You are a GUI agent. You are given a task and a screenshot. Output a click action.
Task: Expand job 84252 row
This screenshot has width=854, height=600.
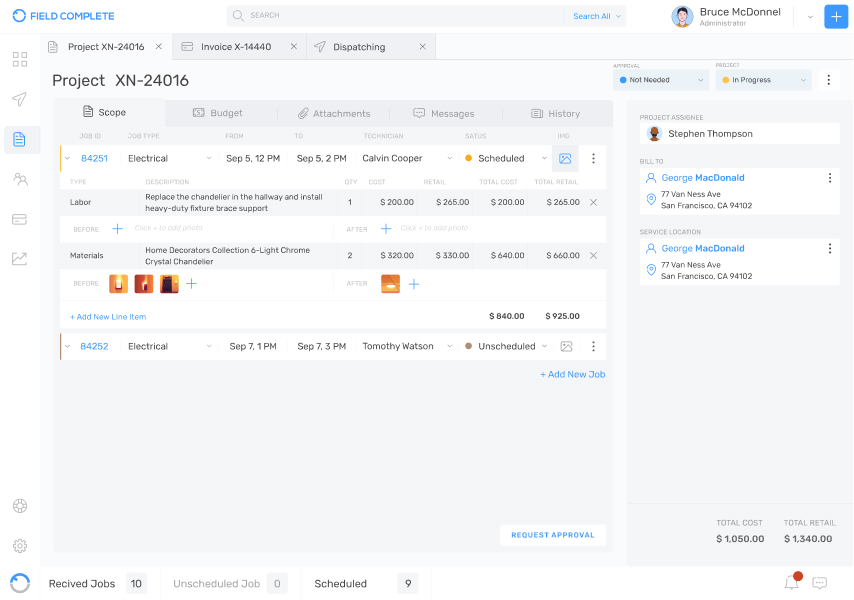tap(67, 346)
